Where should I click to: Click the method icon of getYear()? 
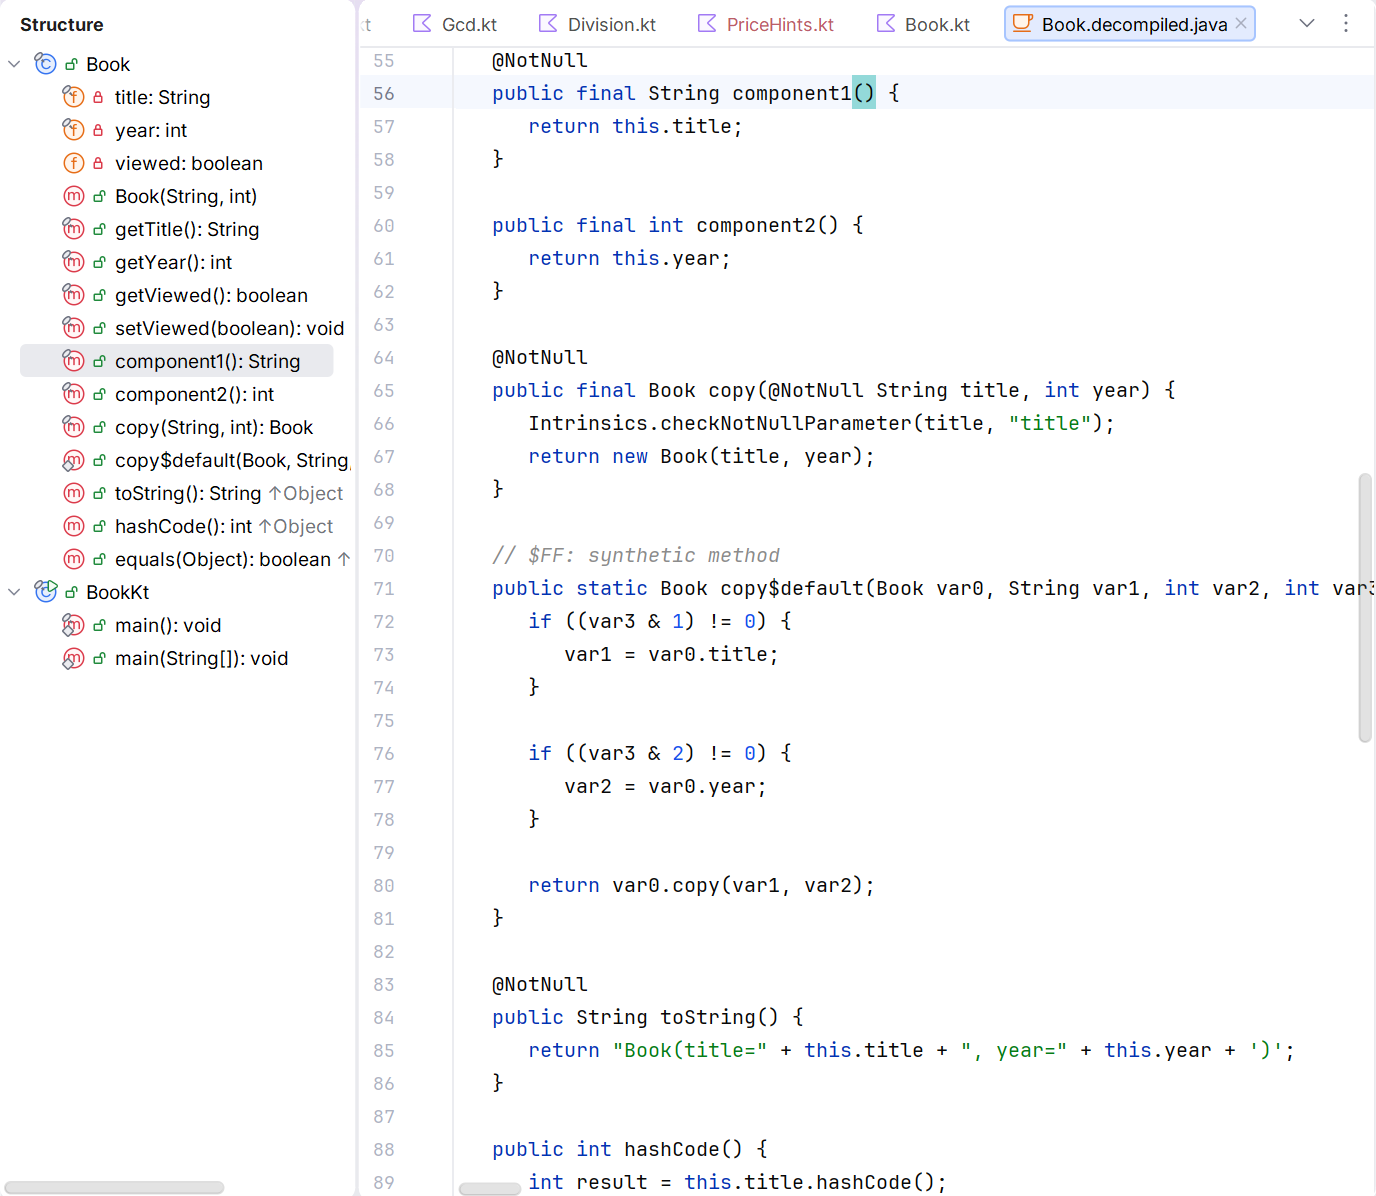(x=73, y=262)
